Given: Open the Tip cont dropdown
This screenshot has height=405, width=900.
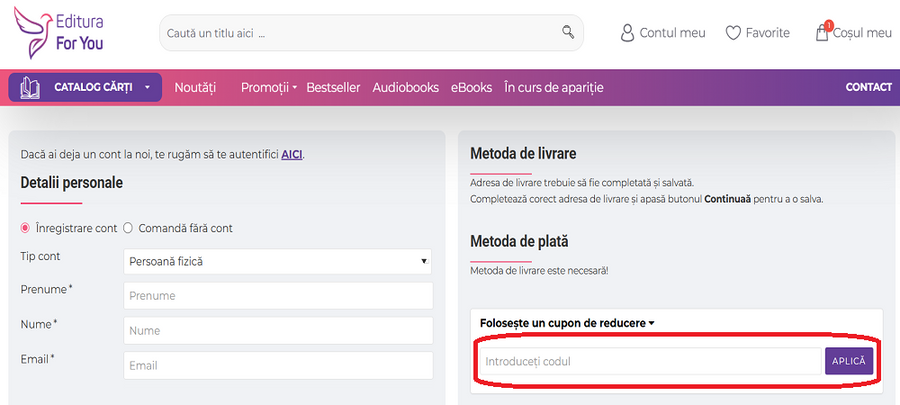Looking at the screenshot, I should (x=277, y=262).
